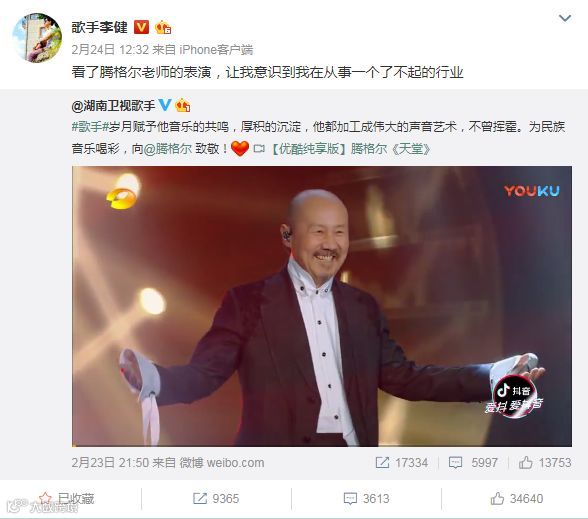
Task: Open the 【优酷纯享版】腾格尔《天堂》 video link
Action: point(350,149)
